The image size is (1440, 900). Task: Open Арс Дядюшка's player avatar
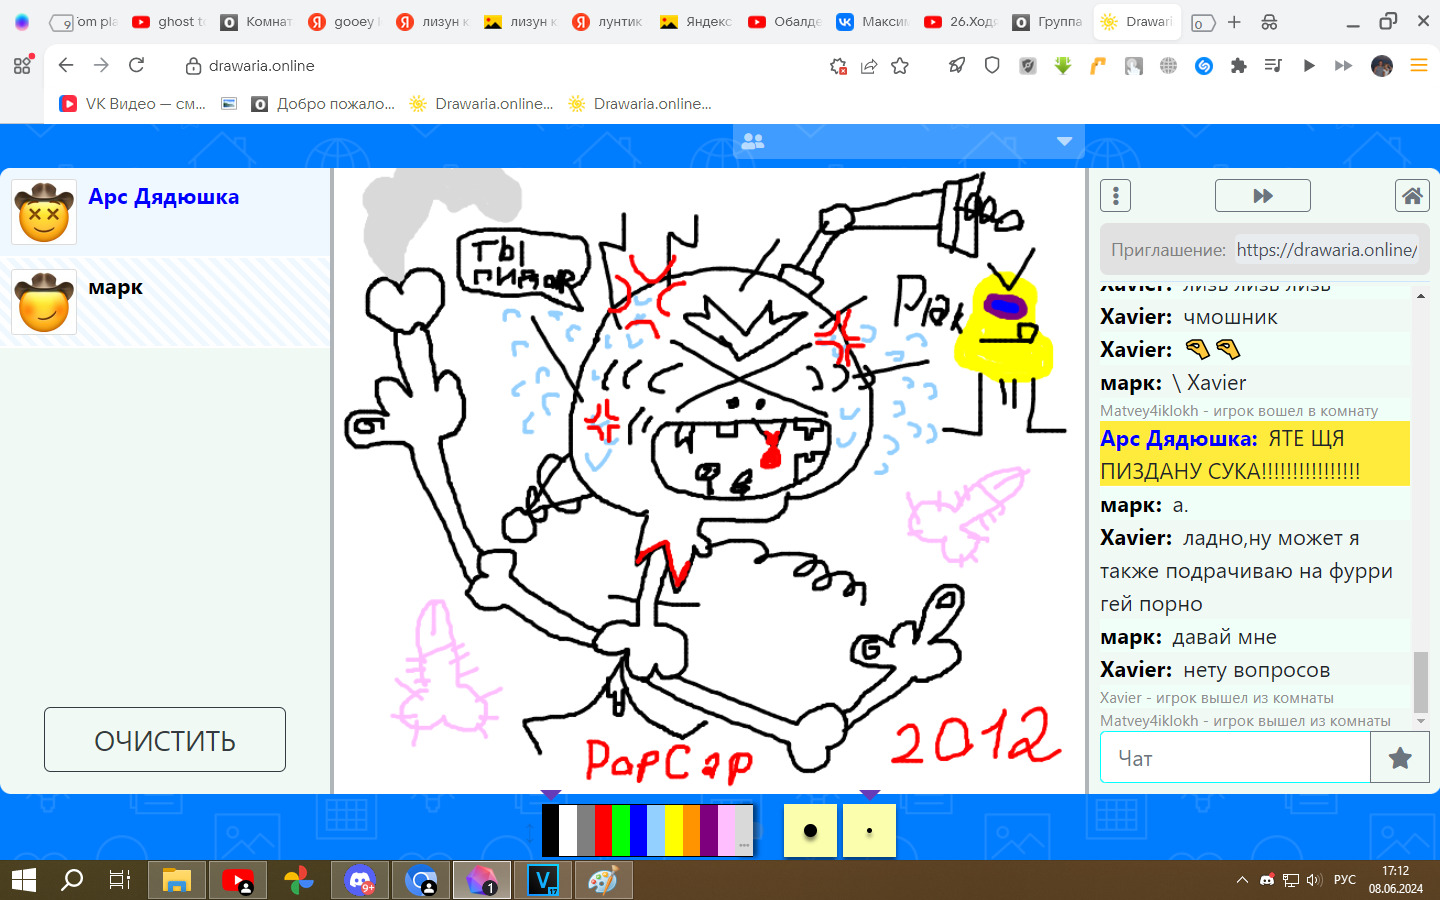tap(44, 212)
